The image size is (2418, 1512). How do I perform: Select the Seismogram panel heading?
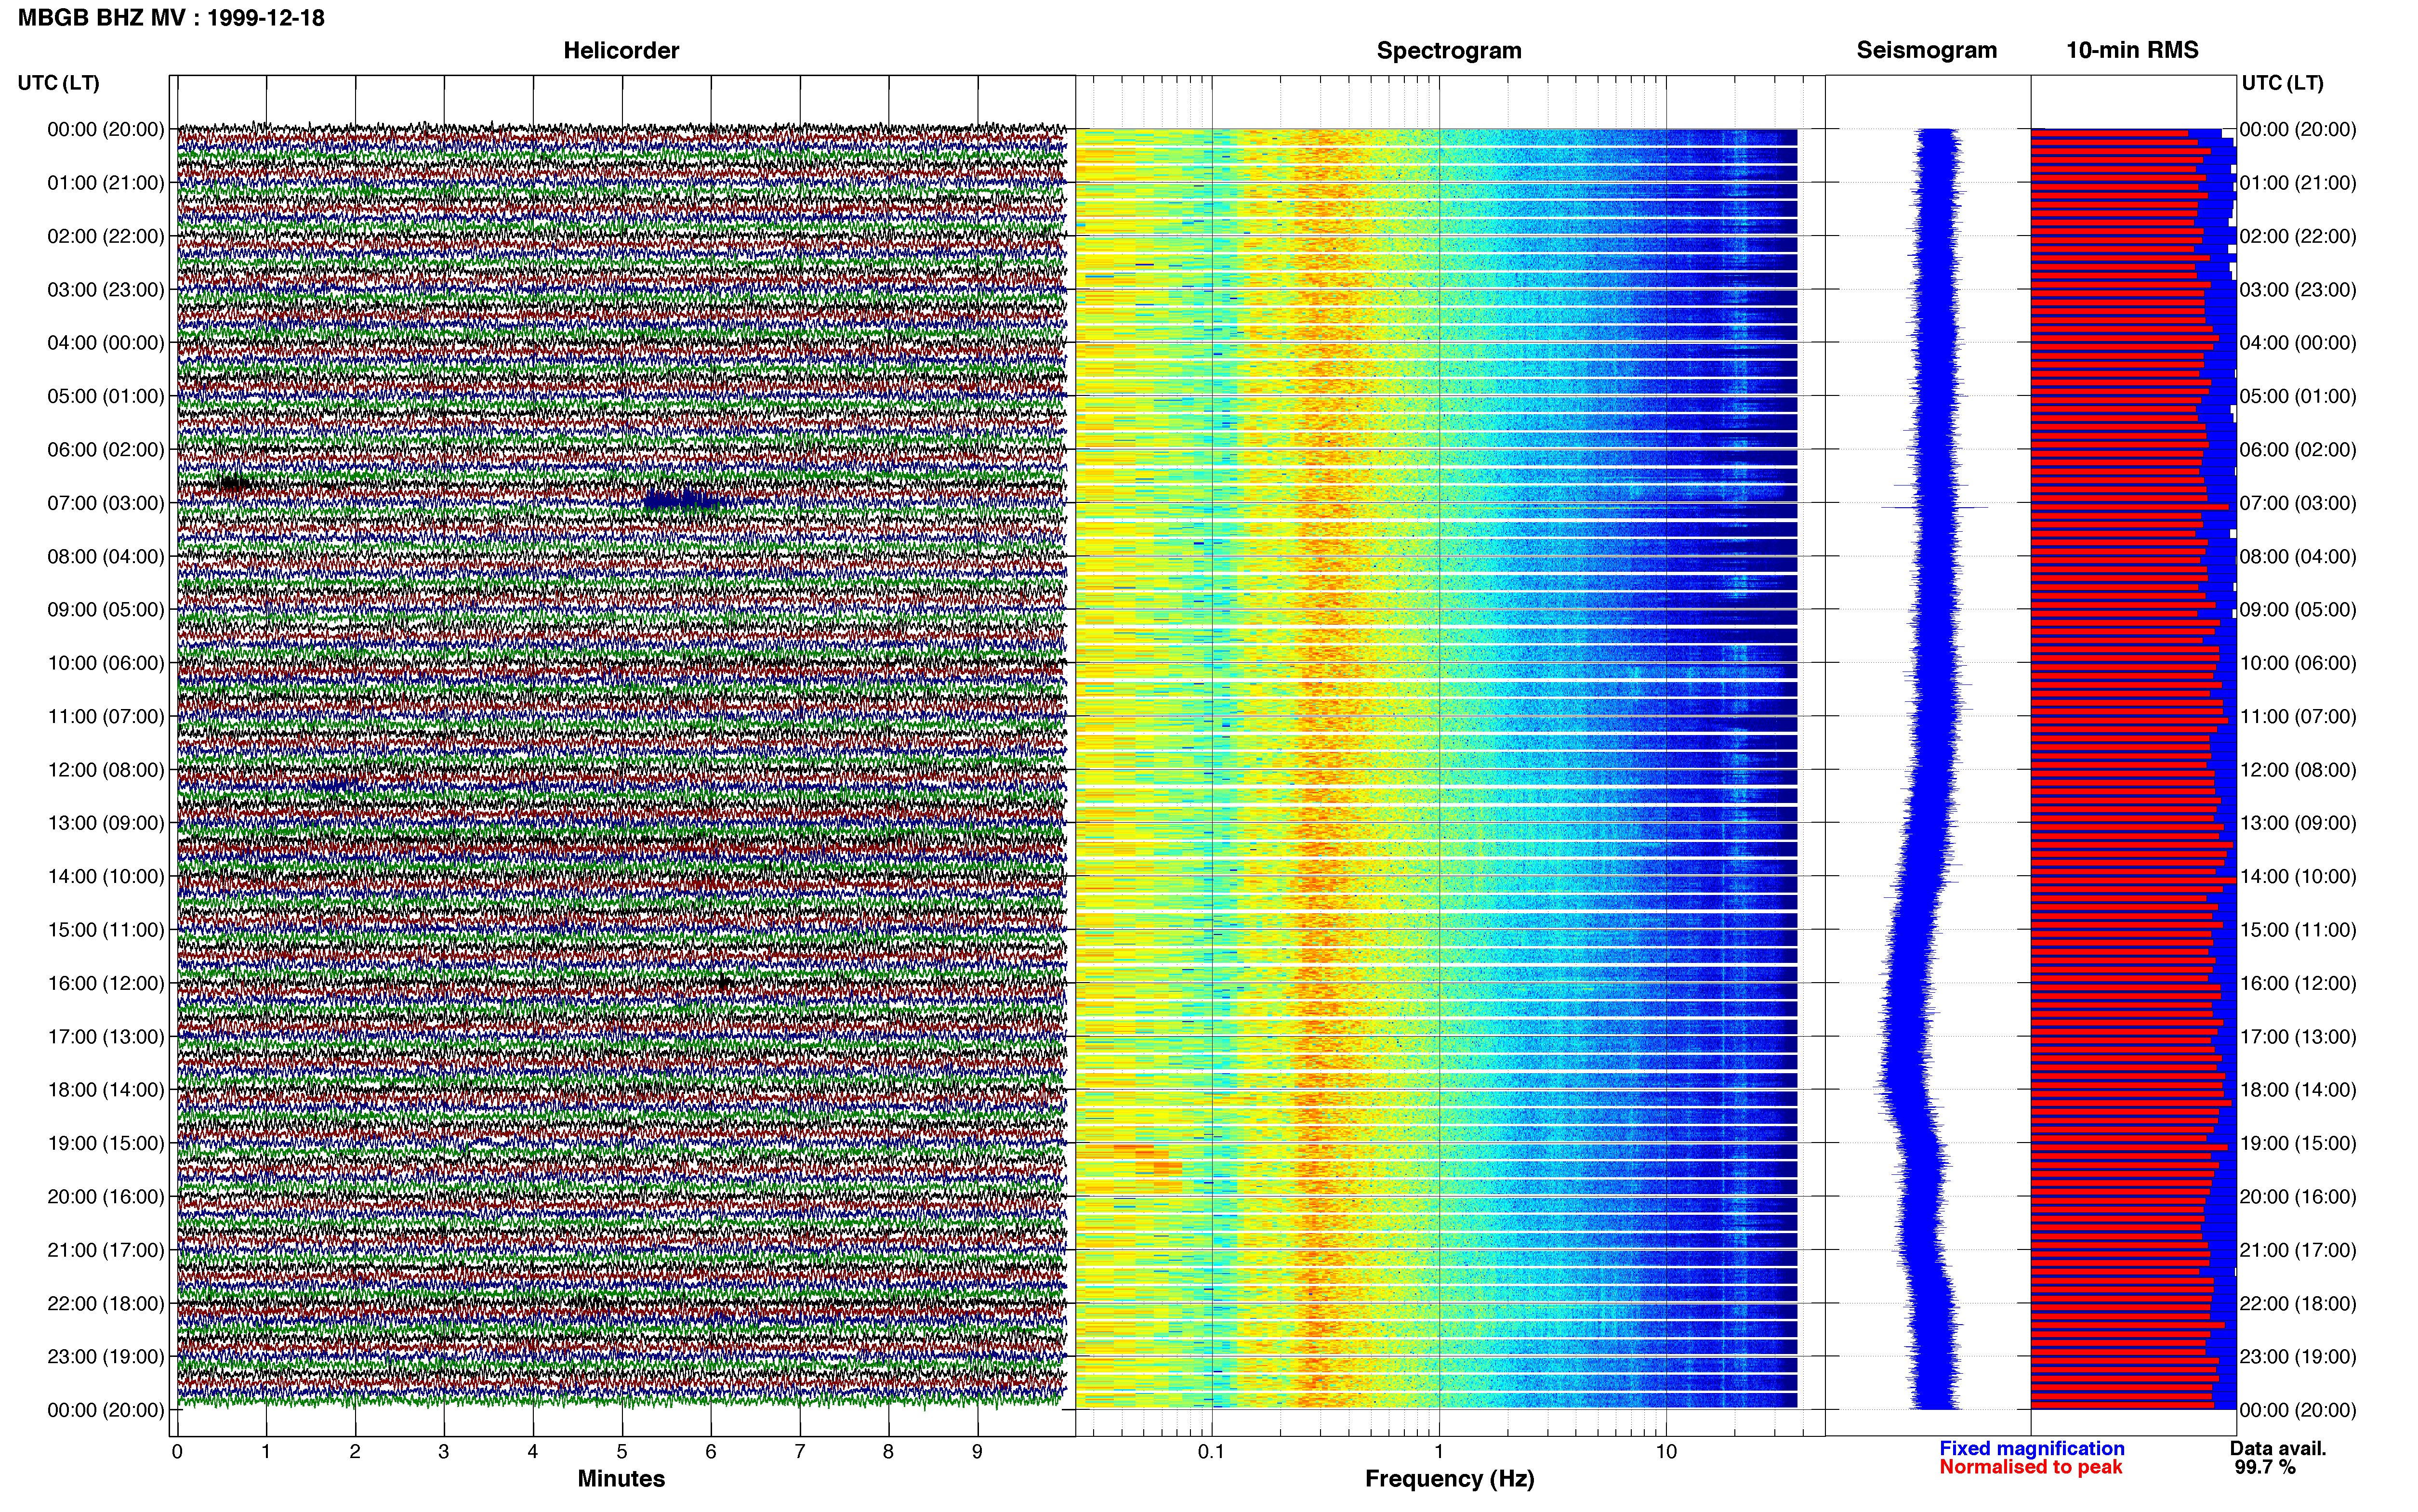point(1927,50)
